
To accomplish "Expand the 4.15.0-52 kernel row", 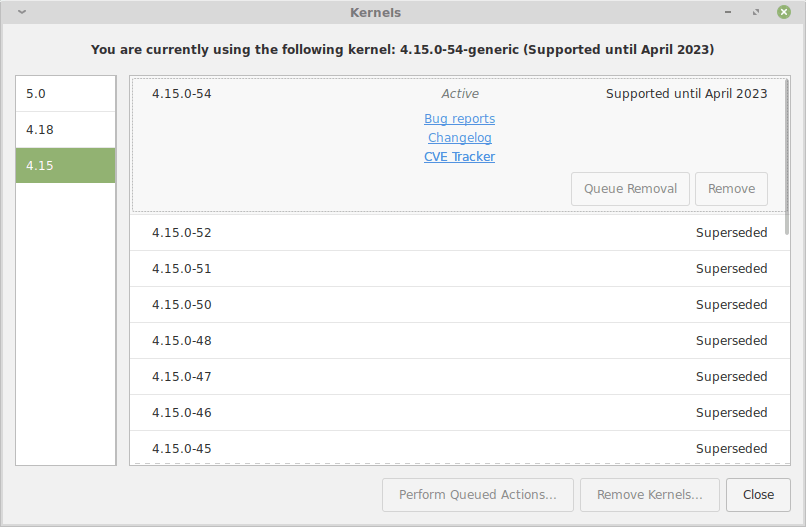I will (459, 233).
